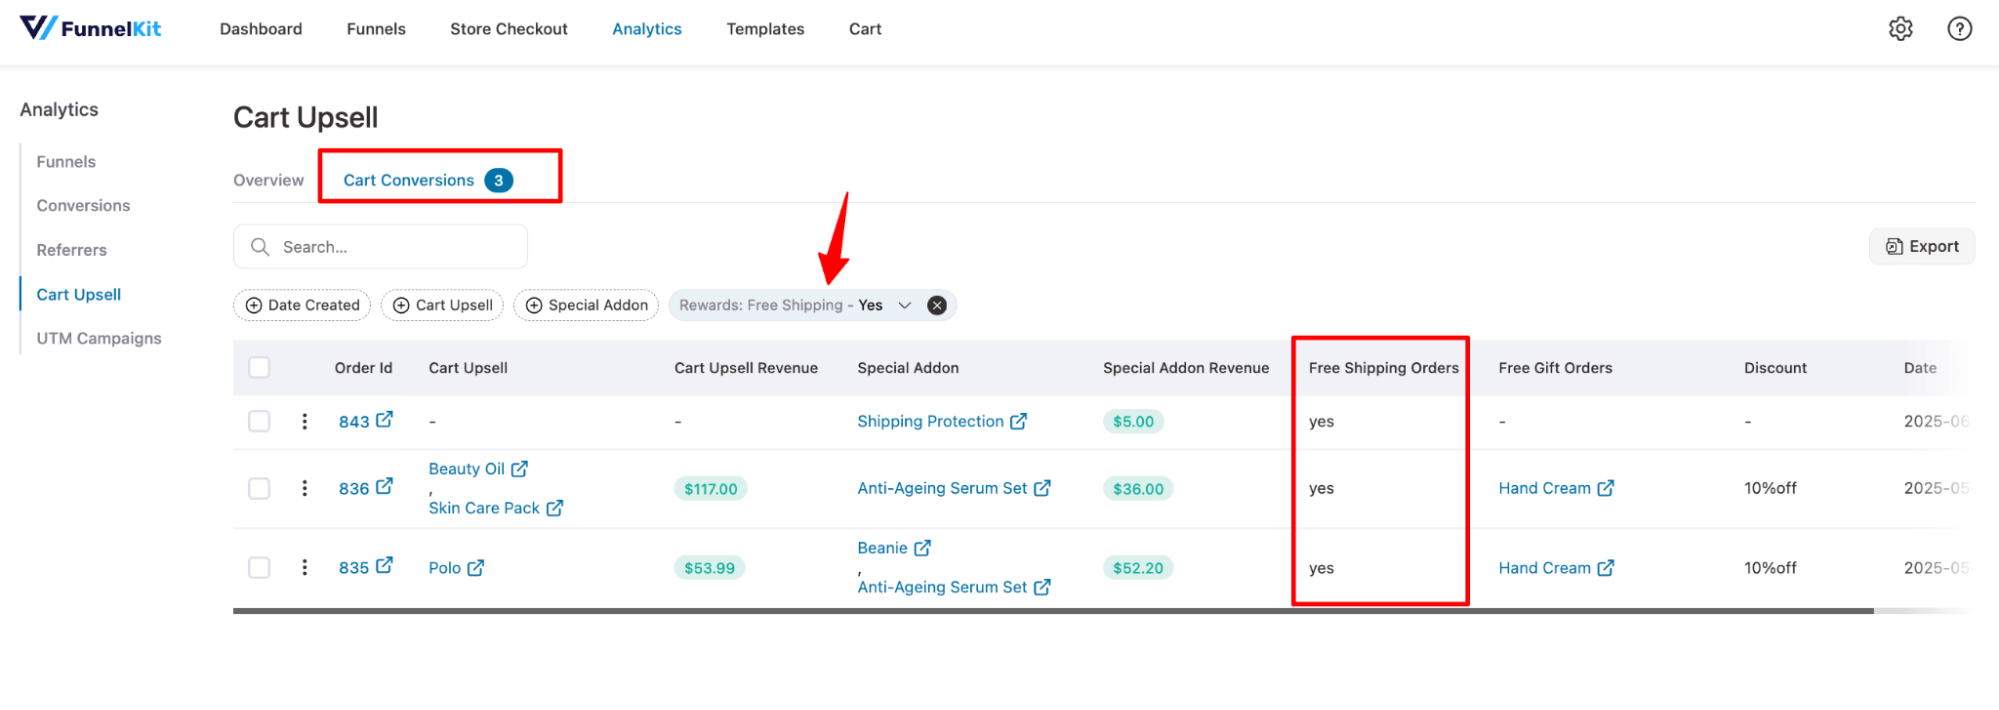The height and width of the screenshot is (710, 1999).
Task: Select UTM Campaigns in the Analytics sidebar
Action: coord(99,338)
